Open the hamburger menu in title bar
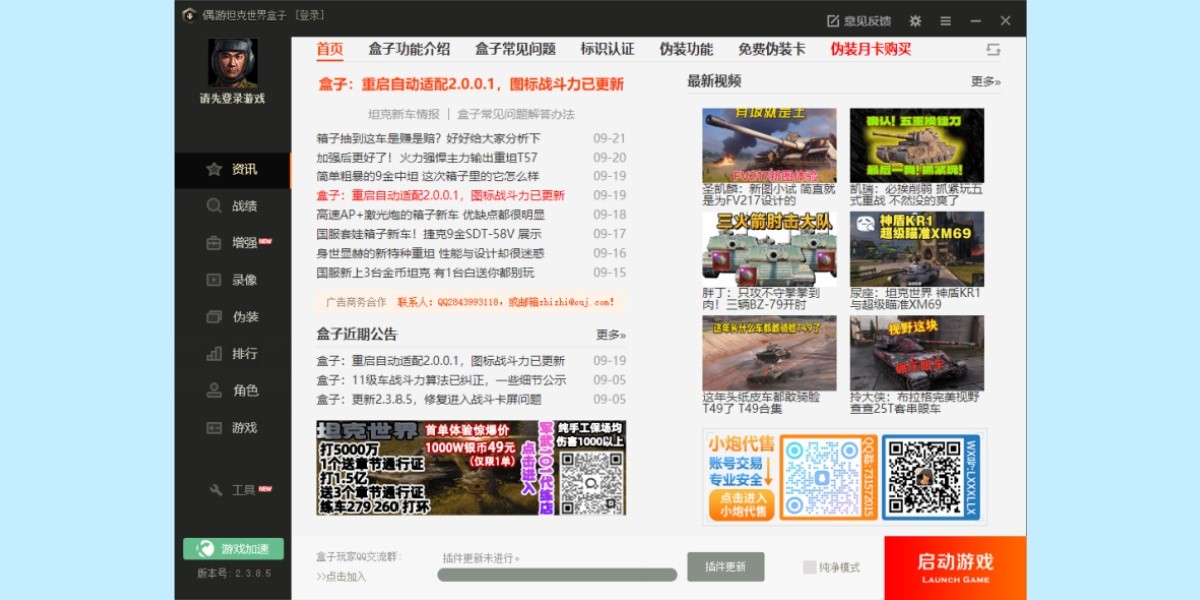 point(946,20)
